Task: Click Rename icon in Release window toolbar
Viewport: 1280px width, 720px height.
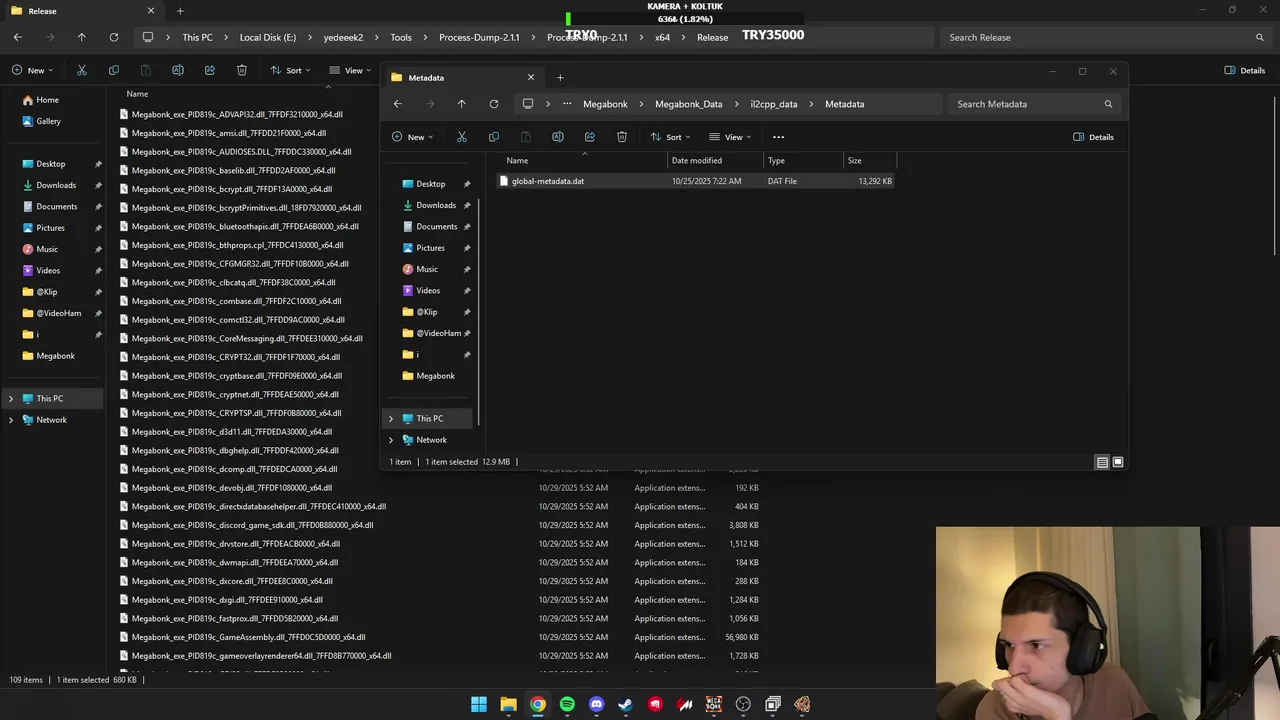Action: pos(177,70)
